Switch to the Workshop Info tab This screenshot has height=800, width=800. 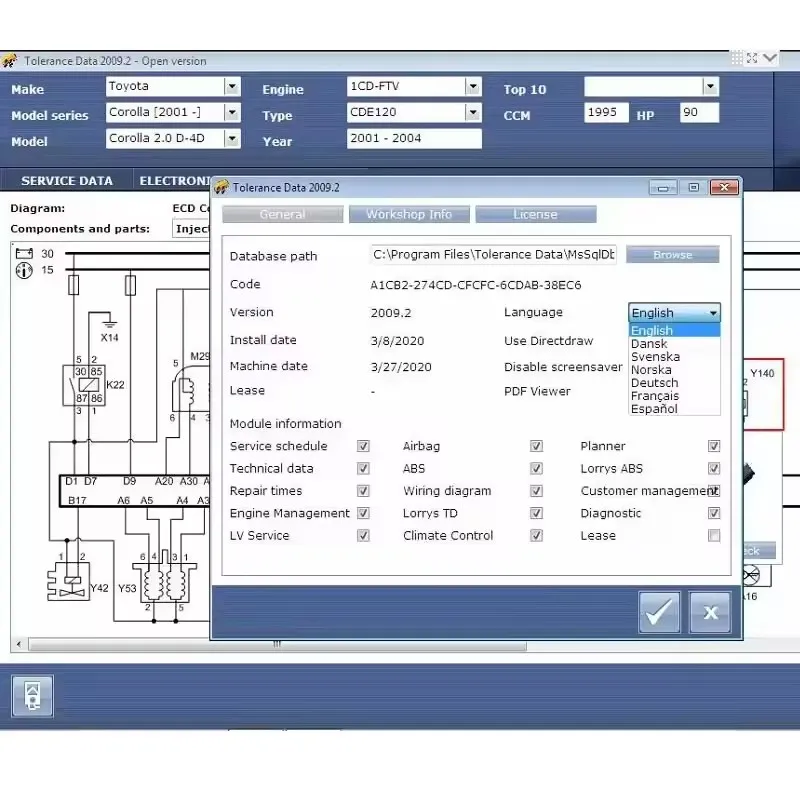point(408,214)
